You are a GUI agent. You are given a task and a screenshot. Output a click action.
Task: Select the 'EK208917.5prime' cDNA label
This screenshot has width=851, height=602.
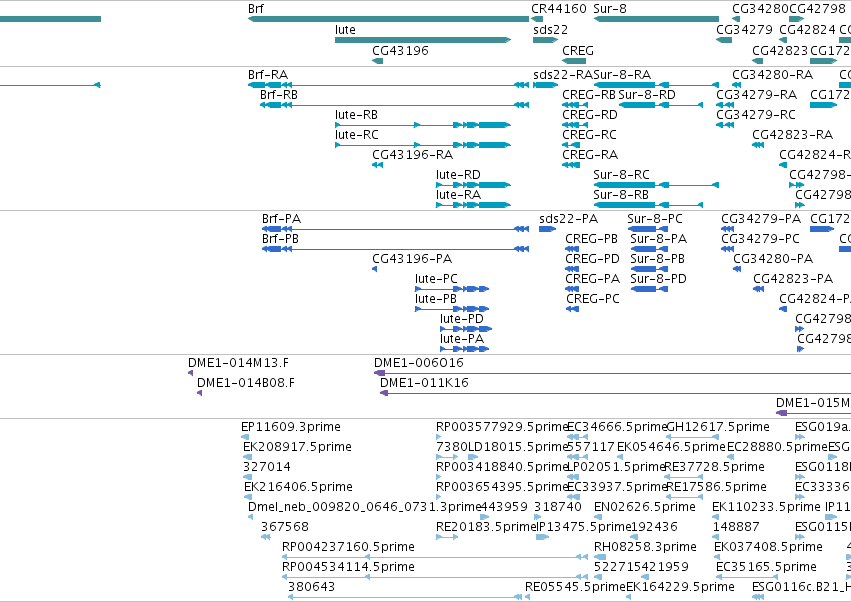point(297,447)
